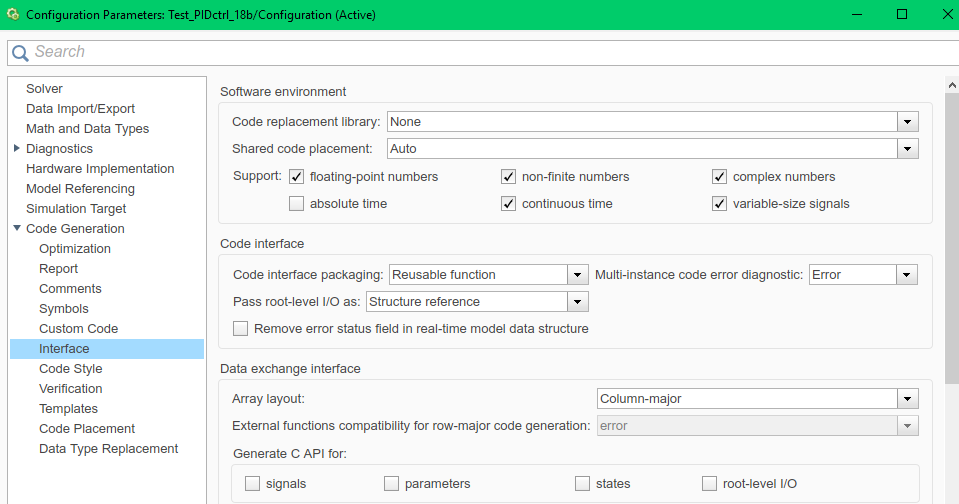Open the Solver pane

44,89
